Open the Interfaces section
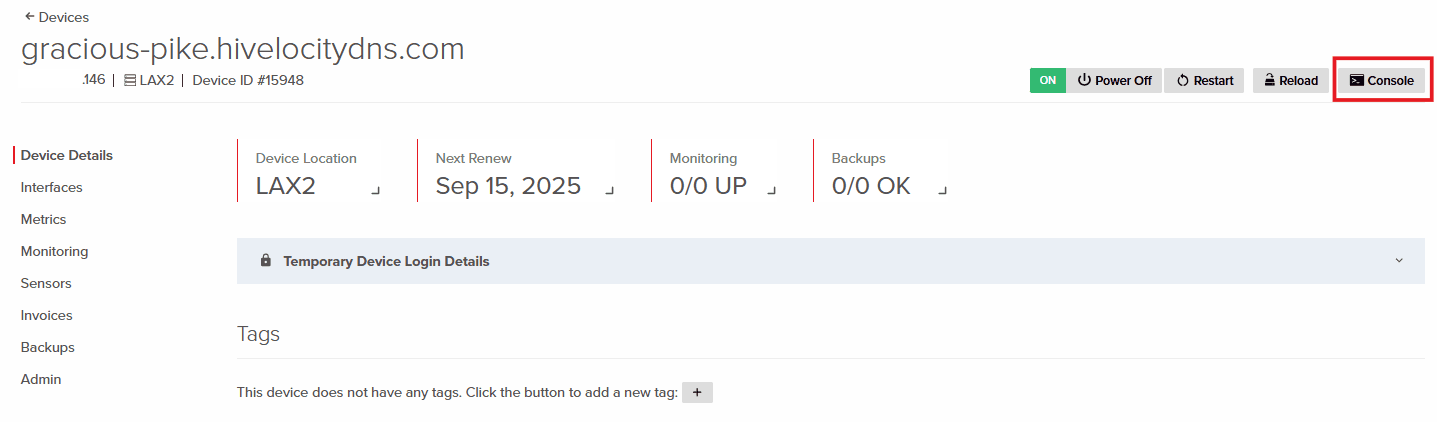Viewport: 1437px width, 422px height. (x=52, y=187)
